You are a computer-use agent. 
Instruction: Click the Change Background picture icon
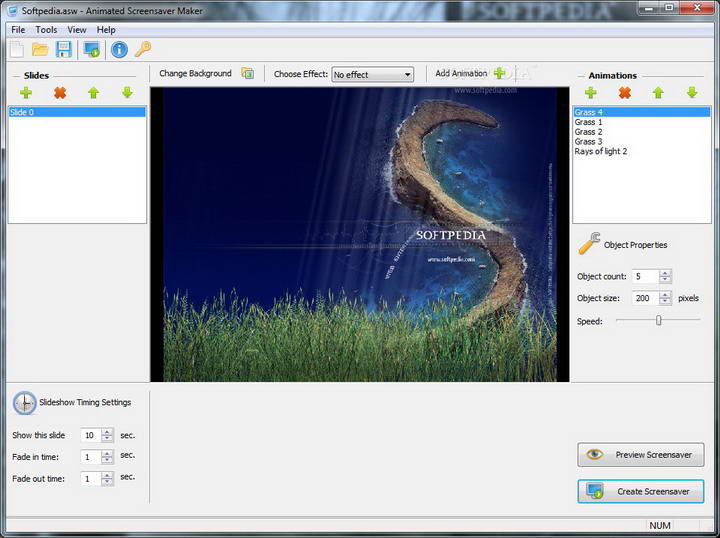click(248, 73)
